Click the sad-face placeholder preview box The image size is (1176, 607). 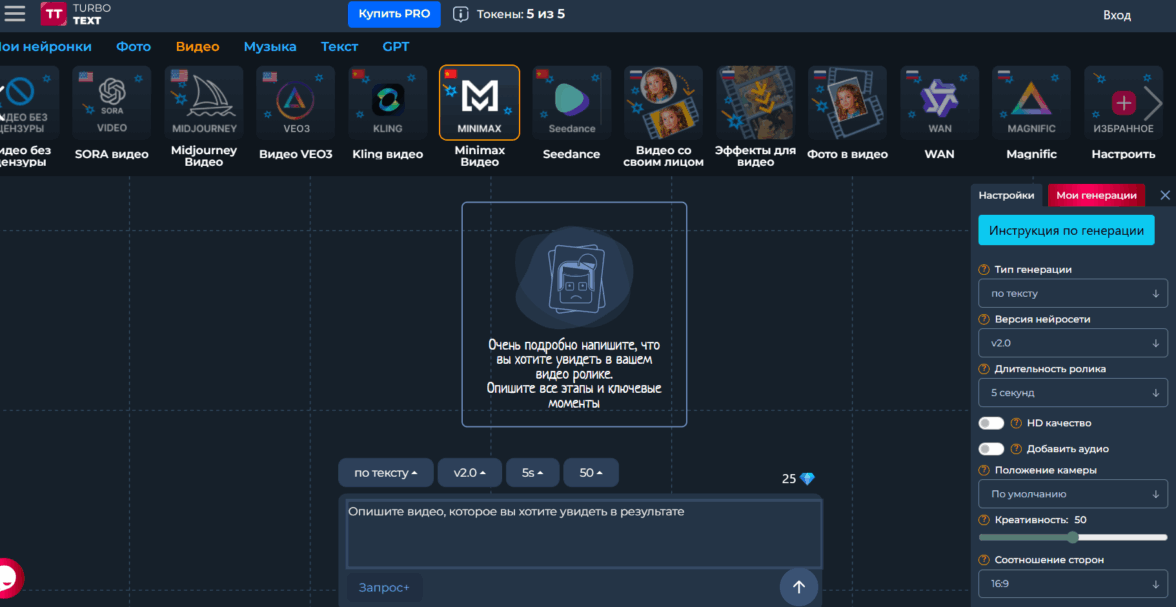coord(574,314)
